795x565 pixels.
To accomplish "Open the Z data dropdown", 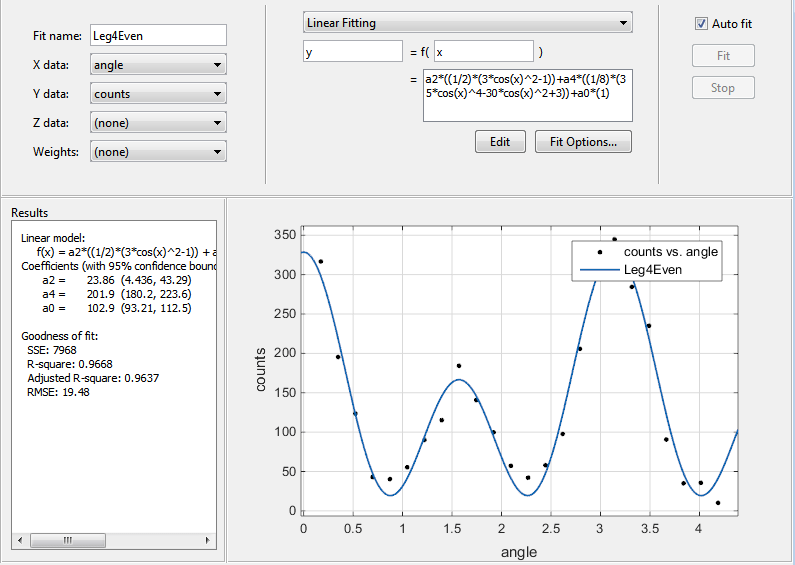I will [x=158, y=123].
